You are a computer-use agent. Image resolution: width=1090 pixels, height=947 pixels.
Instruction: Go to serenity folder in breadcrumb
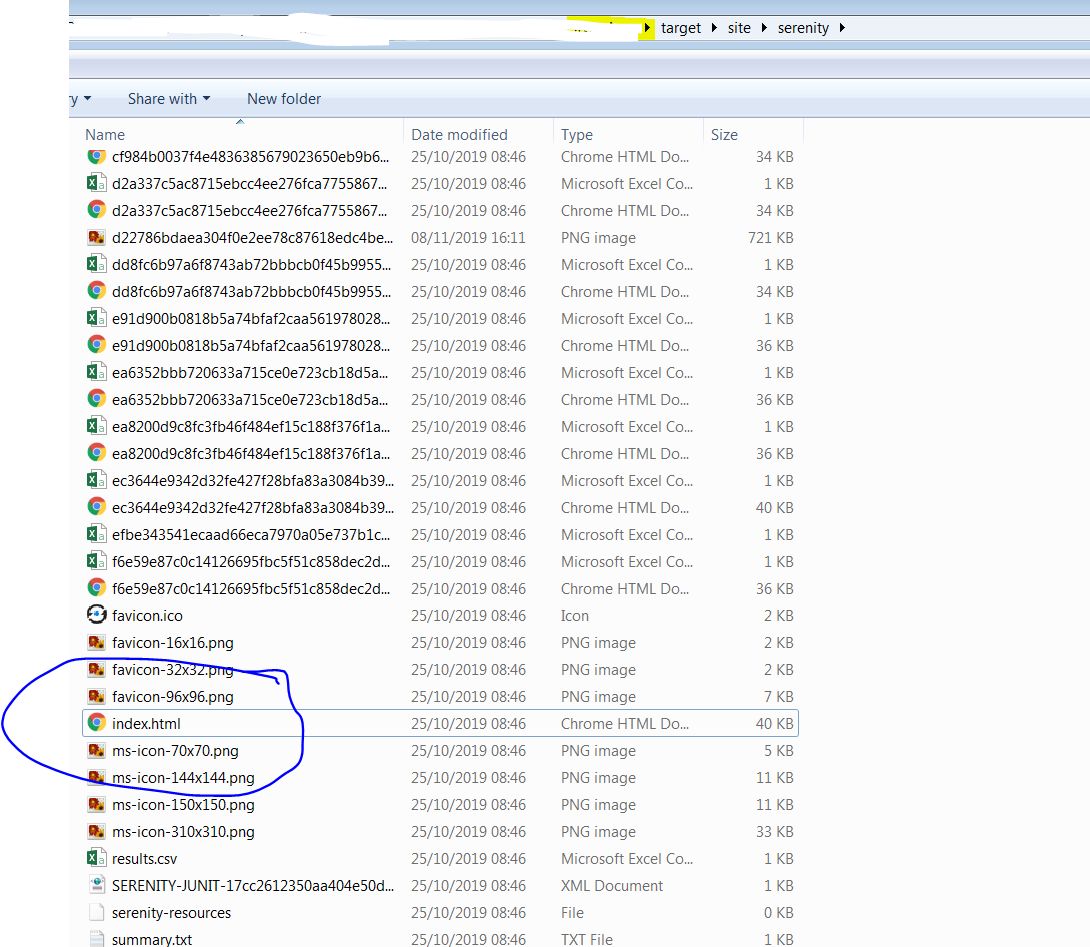click(x=803, y=28)
